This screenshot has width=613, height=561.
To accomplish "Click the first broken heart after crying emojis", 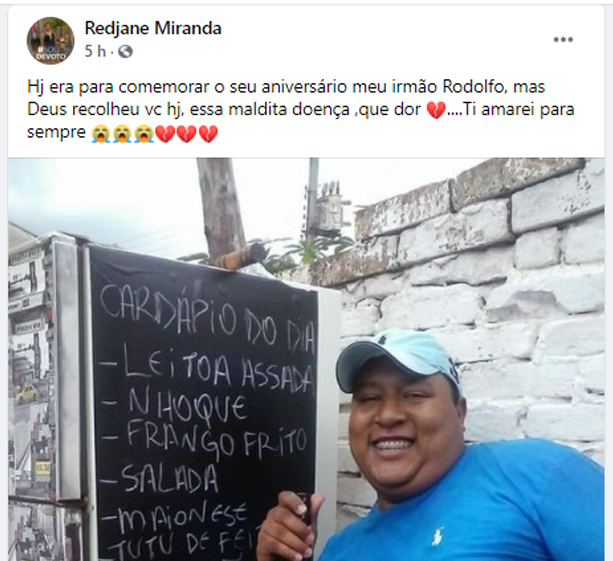I will [165, 134].
